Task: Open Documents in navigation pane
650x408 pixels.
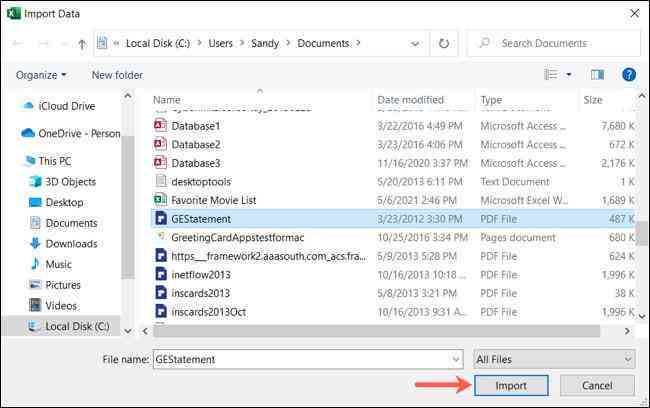Action: pyautogui.click(x=63, y=223)
